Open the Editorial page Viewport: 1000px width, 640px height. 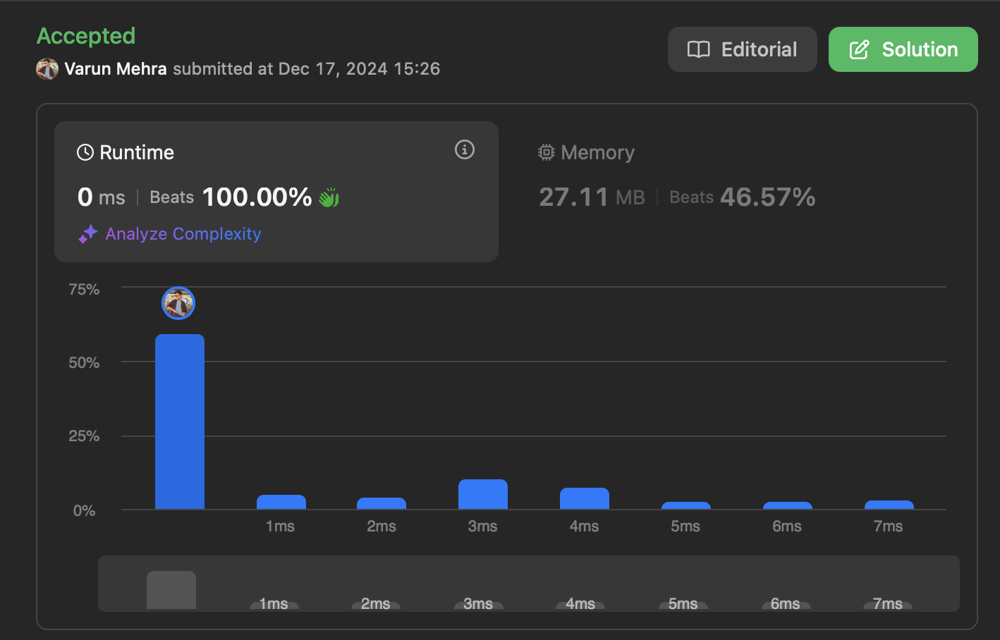(x=742, y=48)
